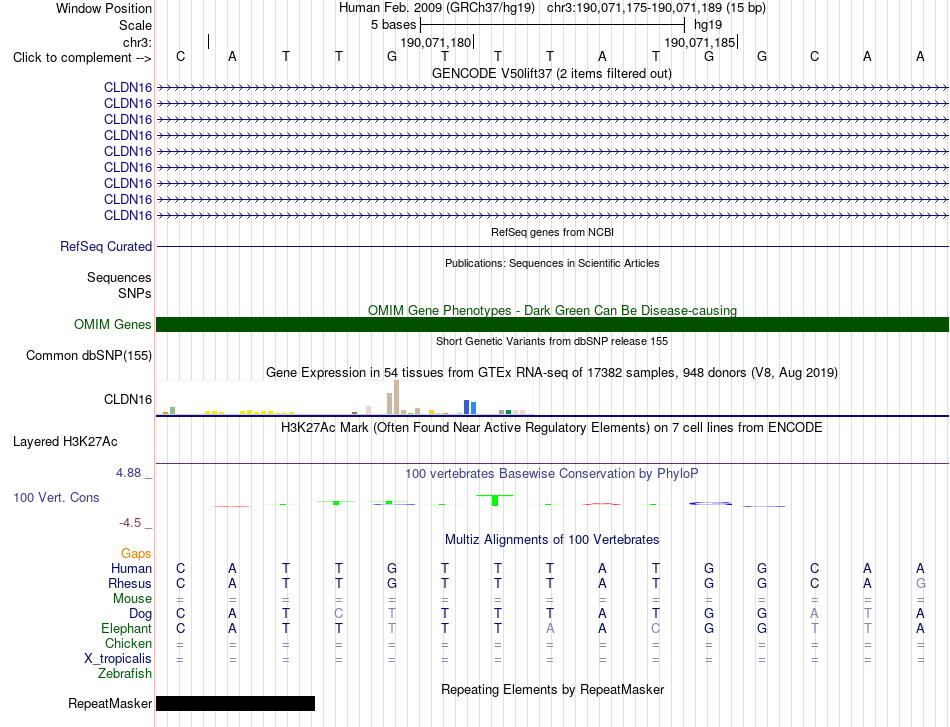Click the 'Click to complement -->' label
Viewport: 950px width, 727px height.
(82, 58)
